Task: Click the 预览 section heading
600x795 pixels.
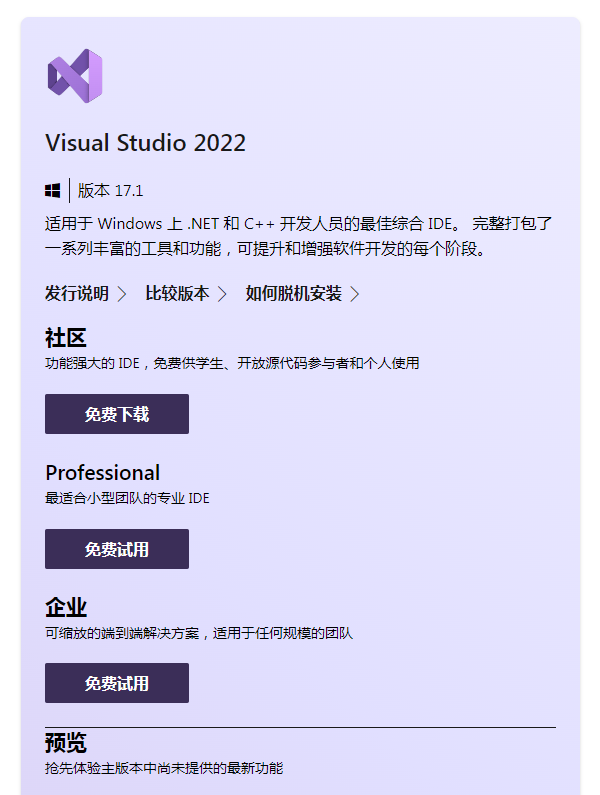Action: (x=66, y=742)
